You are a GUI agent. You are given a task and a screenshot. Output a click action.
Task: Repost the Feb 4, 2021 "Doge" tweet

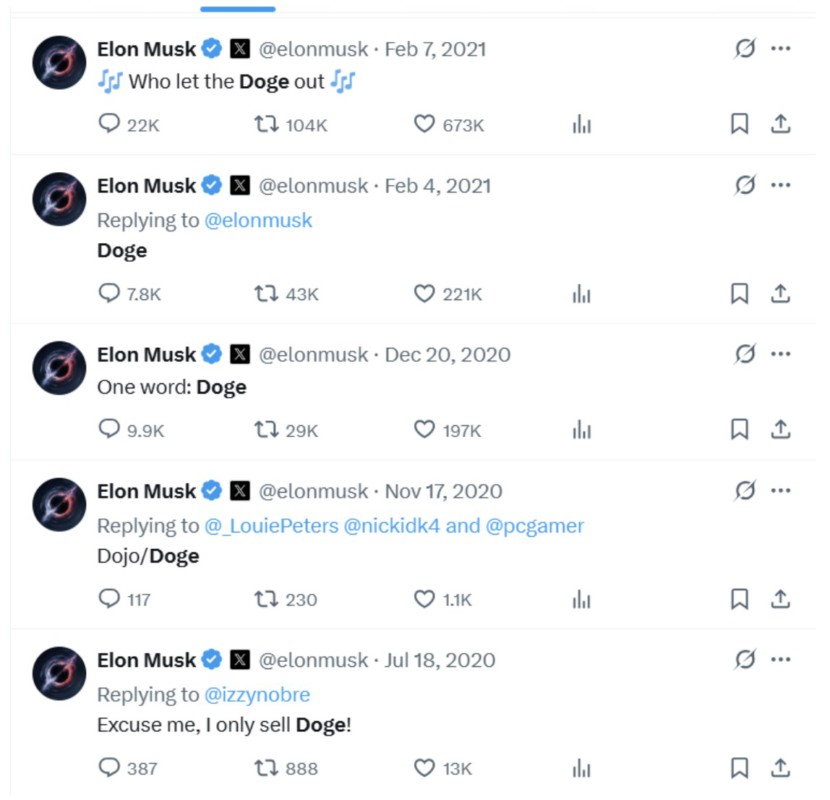click(266, 294)
